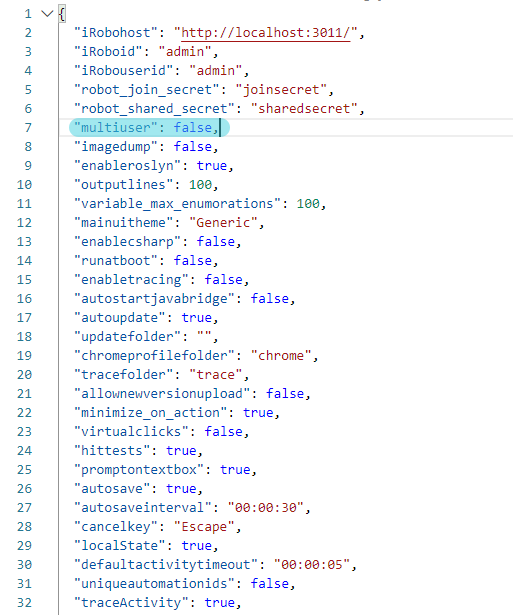Click the chromeprofilefolder chrome value
The image size is (513, 615).
click(281, 355)
